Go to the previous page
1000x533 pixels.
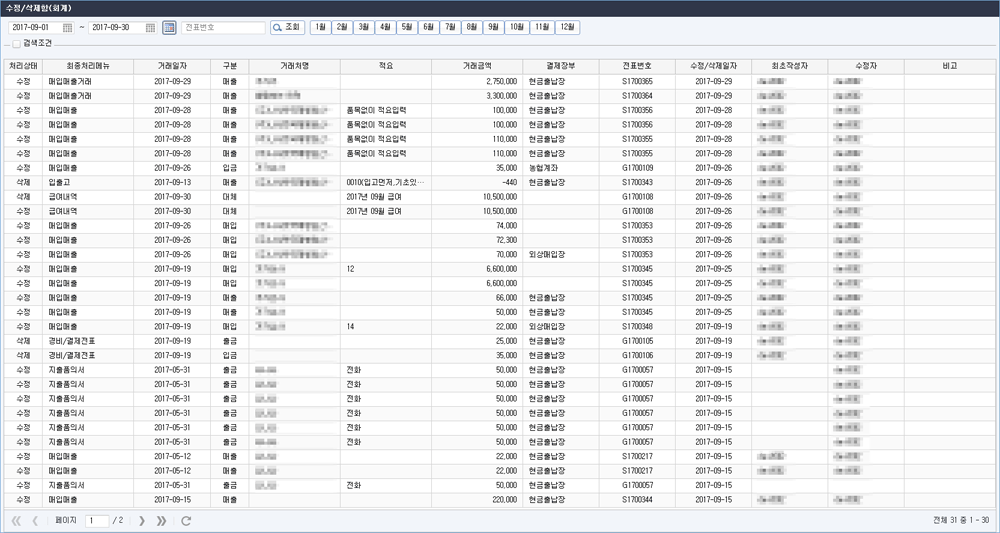coord(35,521)
